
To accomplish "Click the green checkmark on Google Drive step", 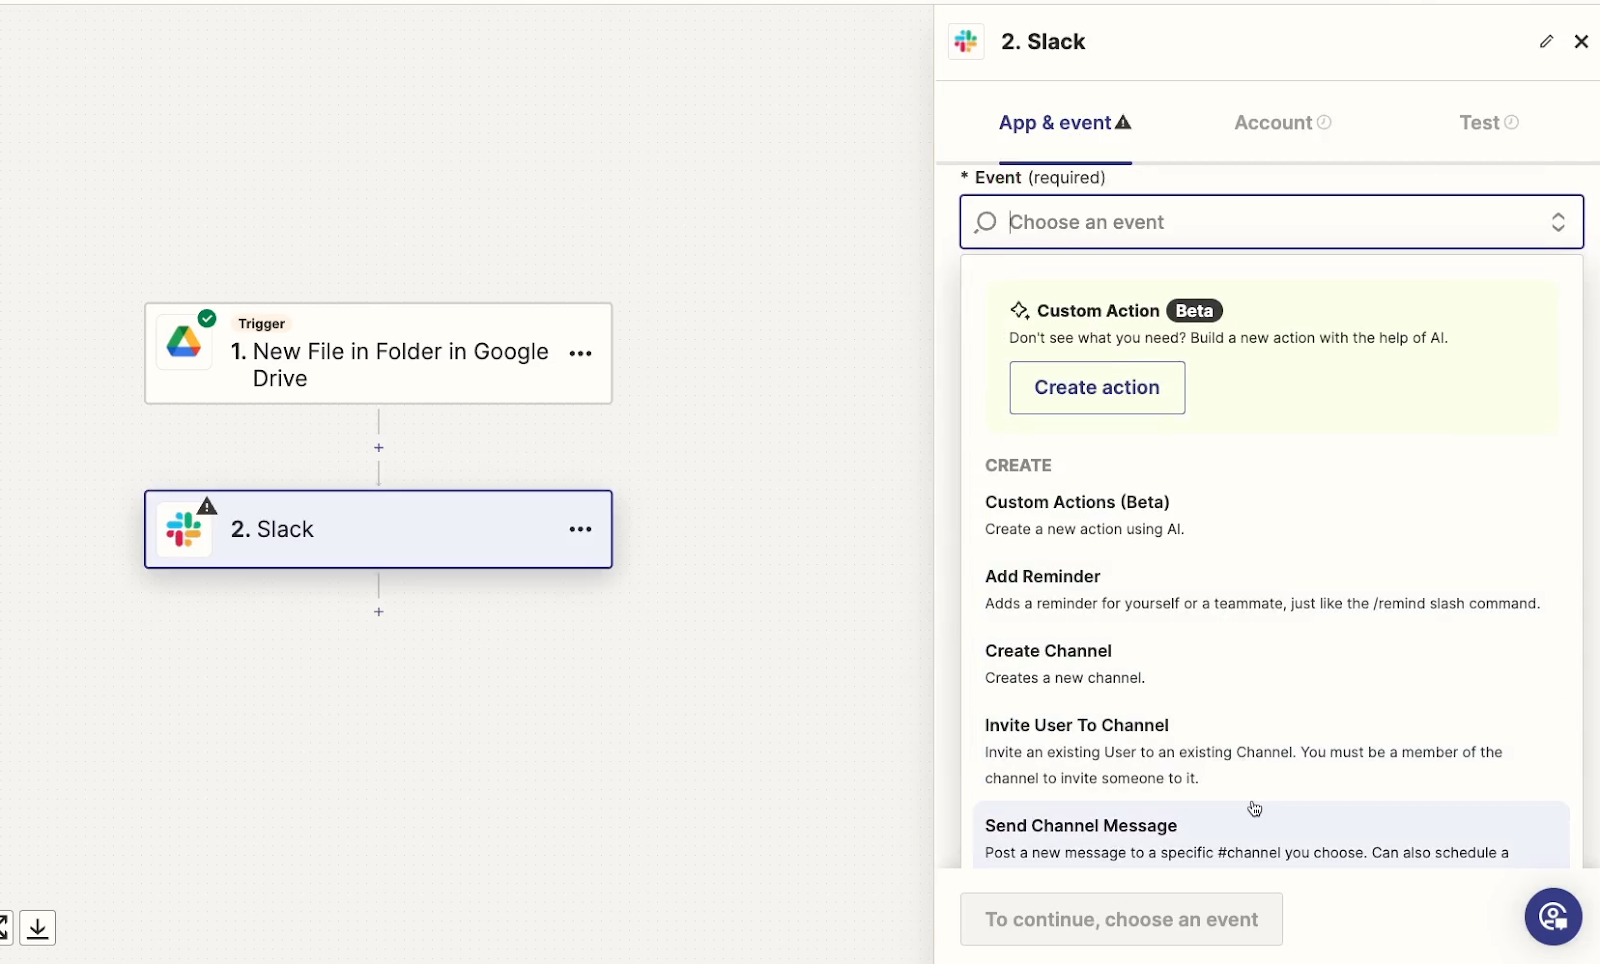I will pos(207,318).
